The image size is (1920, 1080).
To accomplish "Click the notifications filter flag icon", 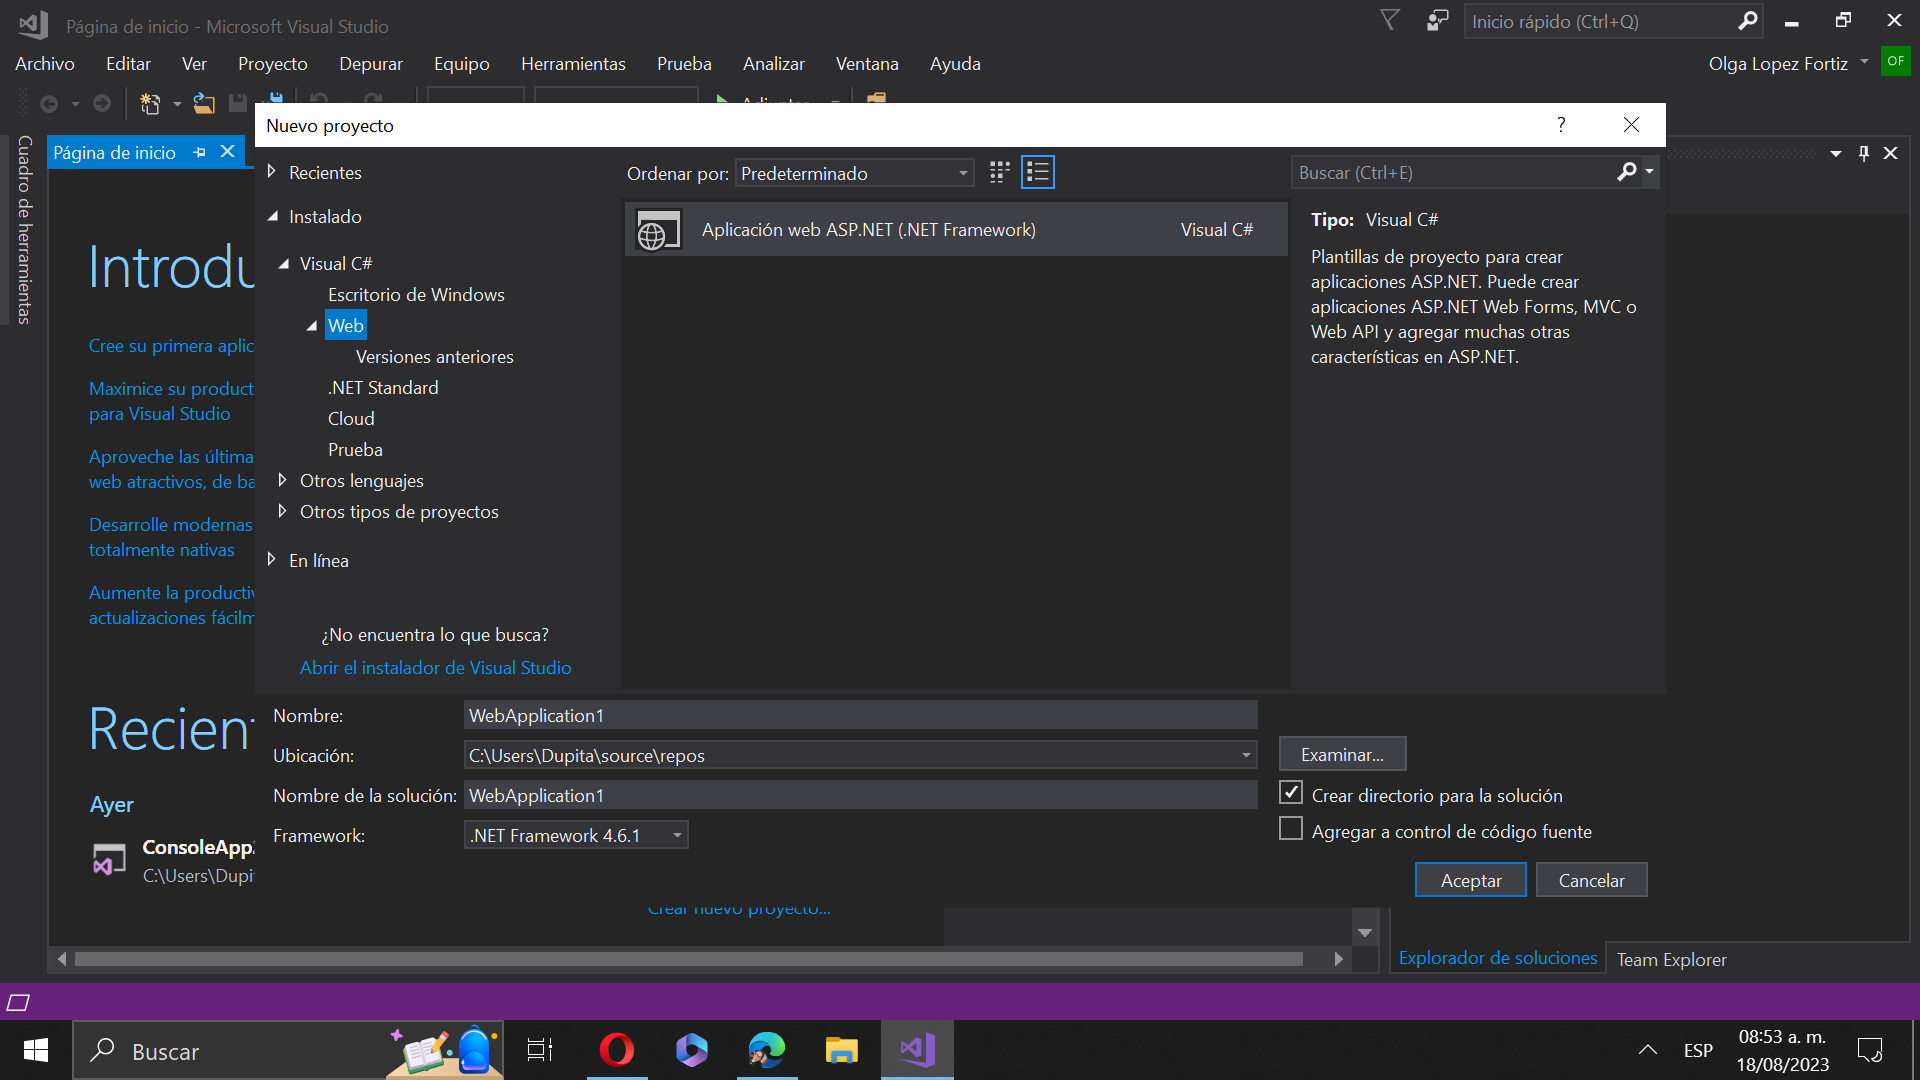I will (x=1389, y=21).
